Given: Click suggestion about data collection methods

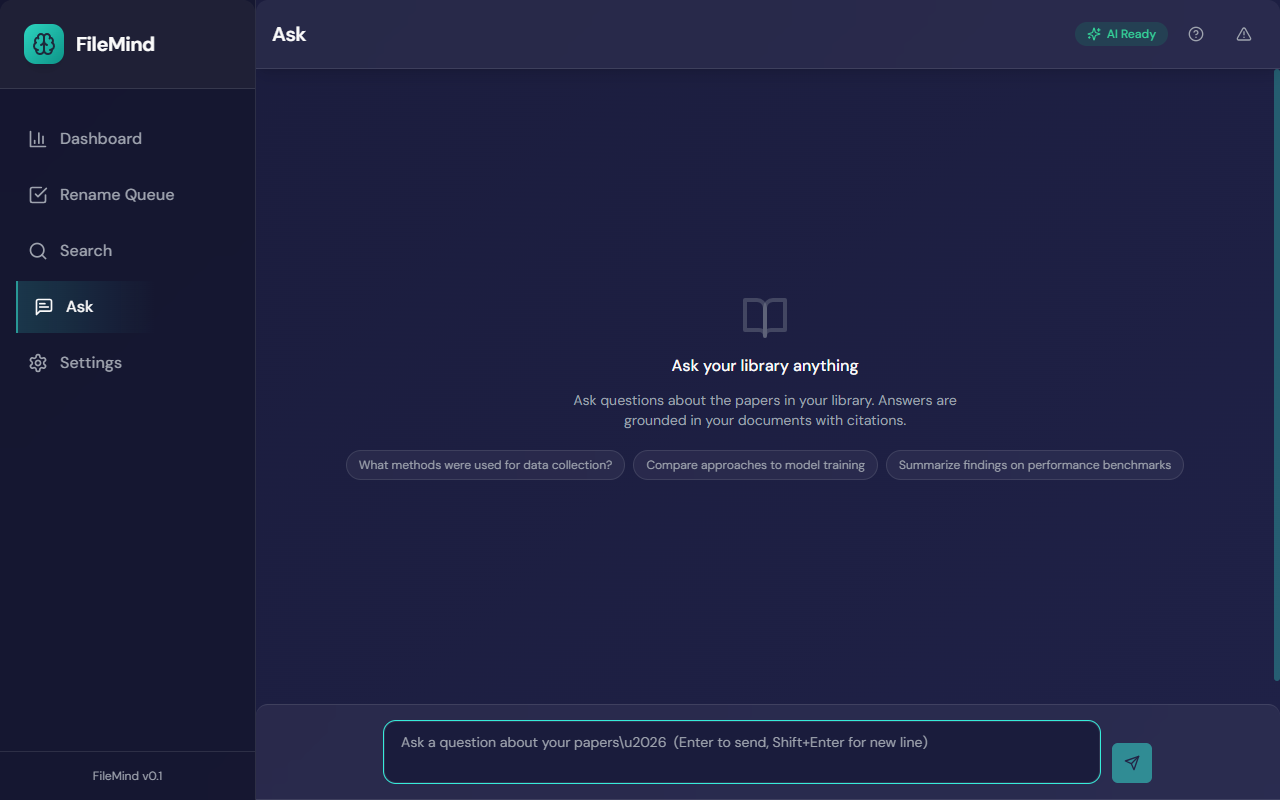Looking at the screenshot, I should 485,464.
